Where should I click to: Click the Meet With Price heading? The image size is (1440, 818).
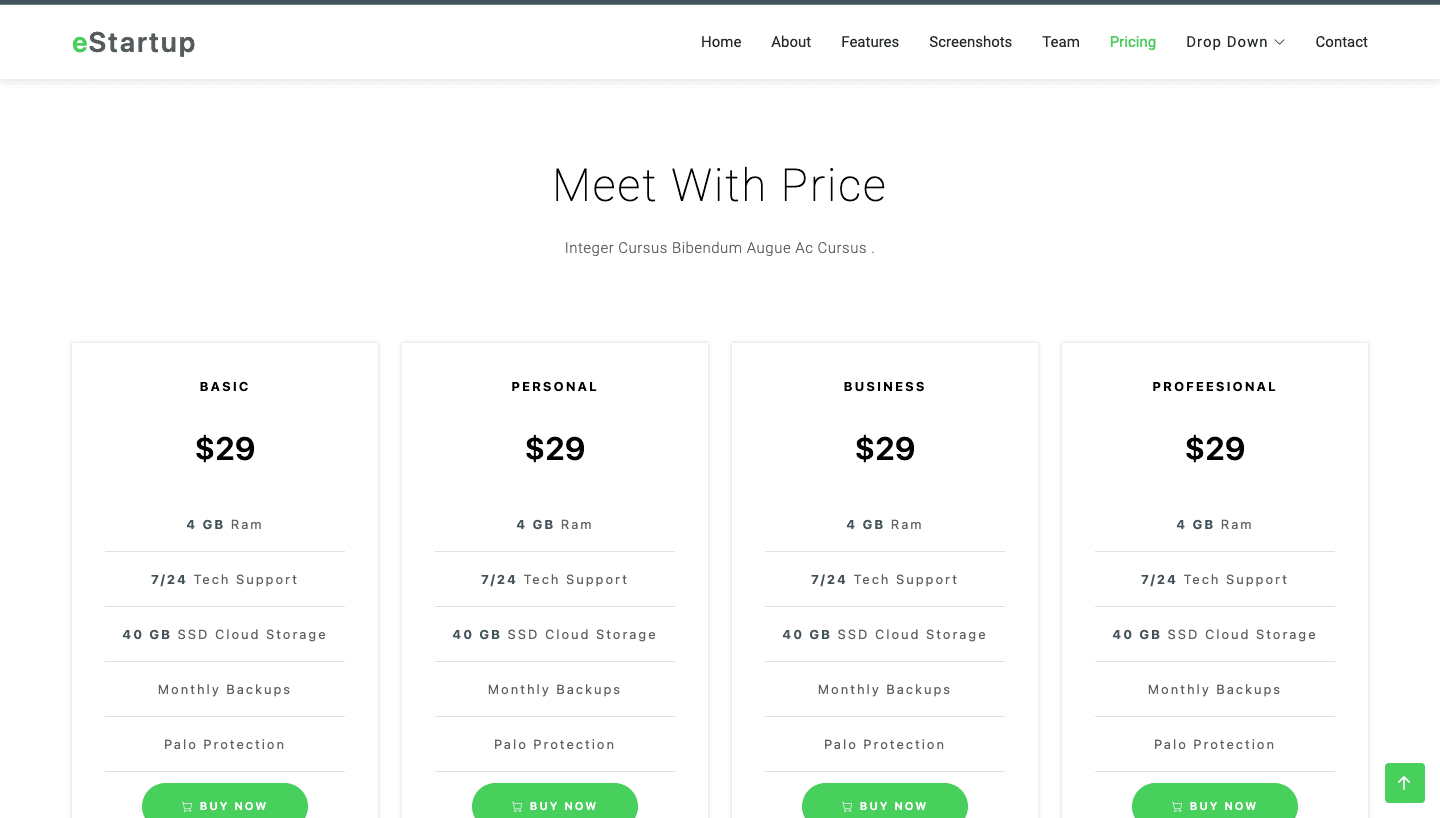pyautogui.click(x=719, y=185)
